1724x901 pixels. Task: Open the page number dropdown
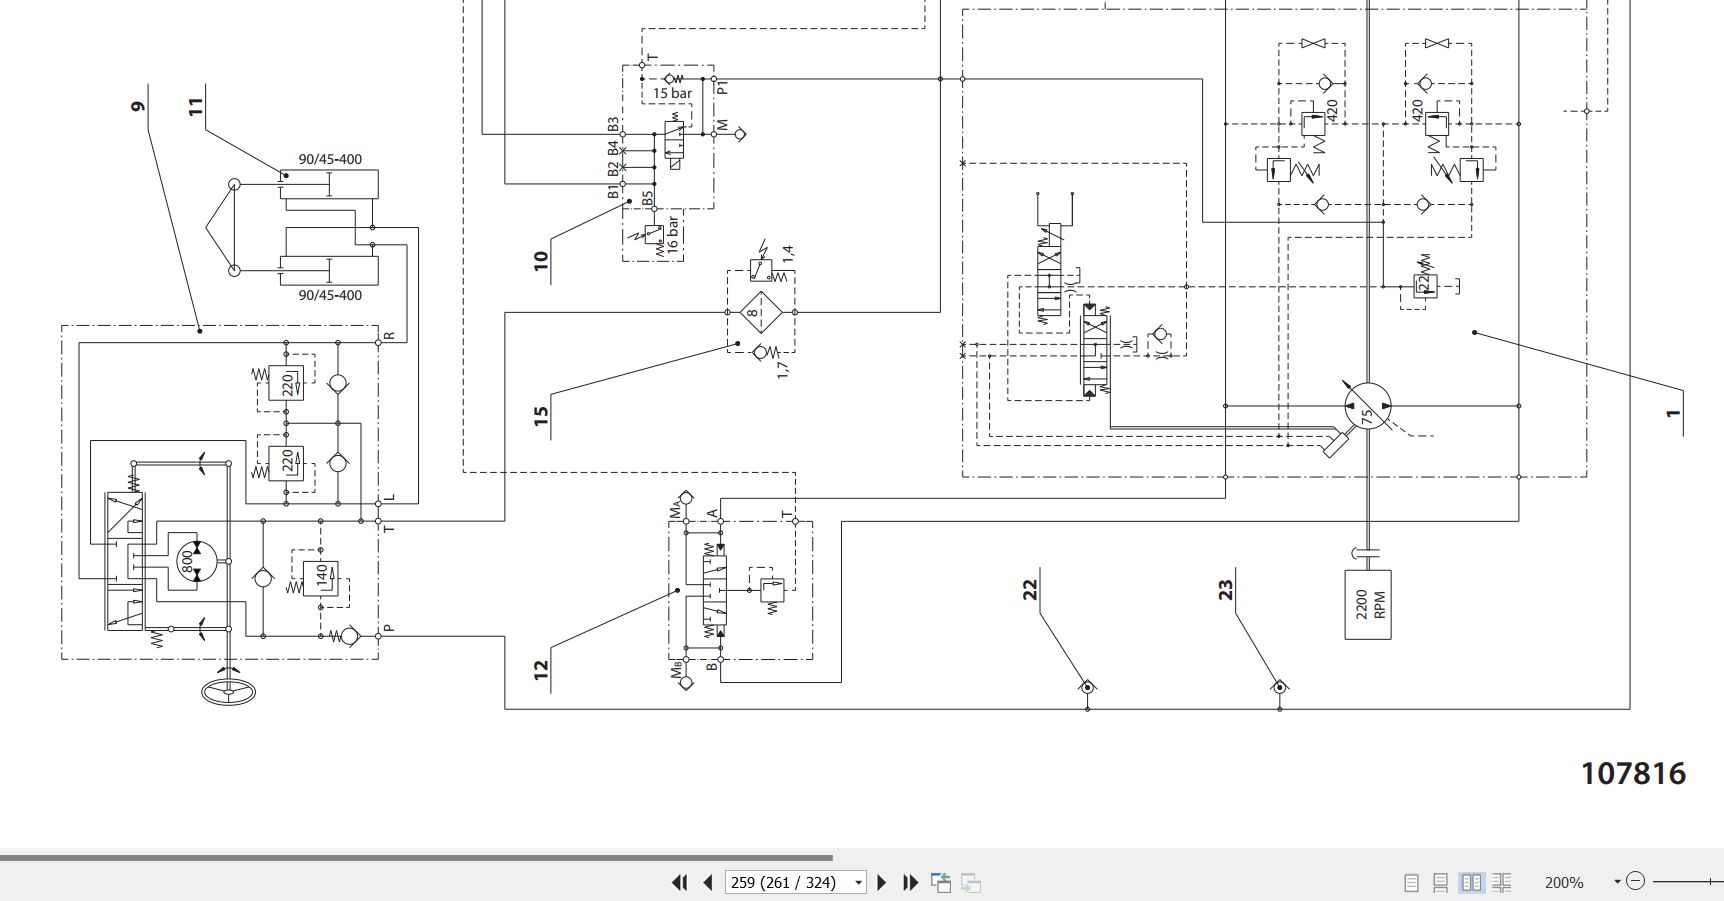tap(858, 883)
